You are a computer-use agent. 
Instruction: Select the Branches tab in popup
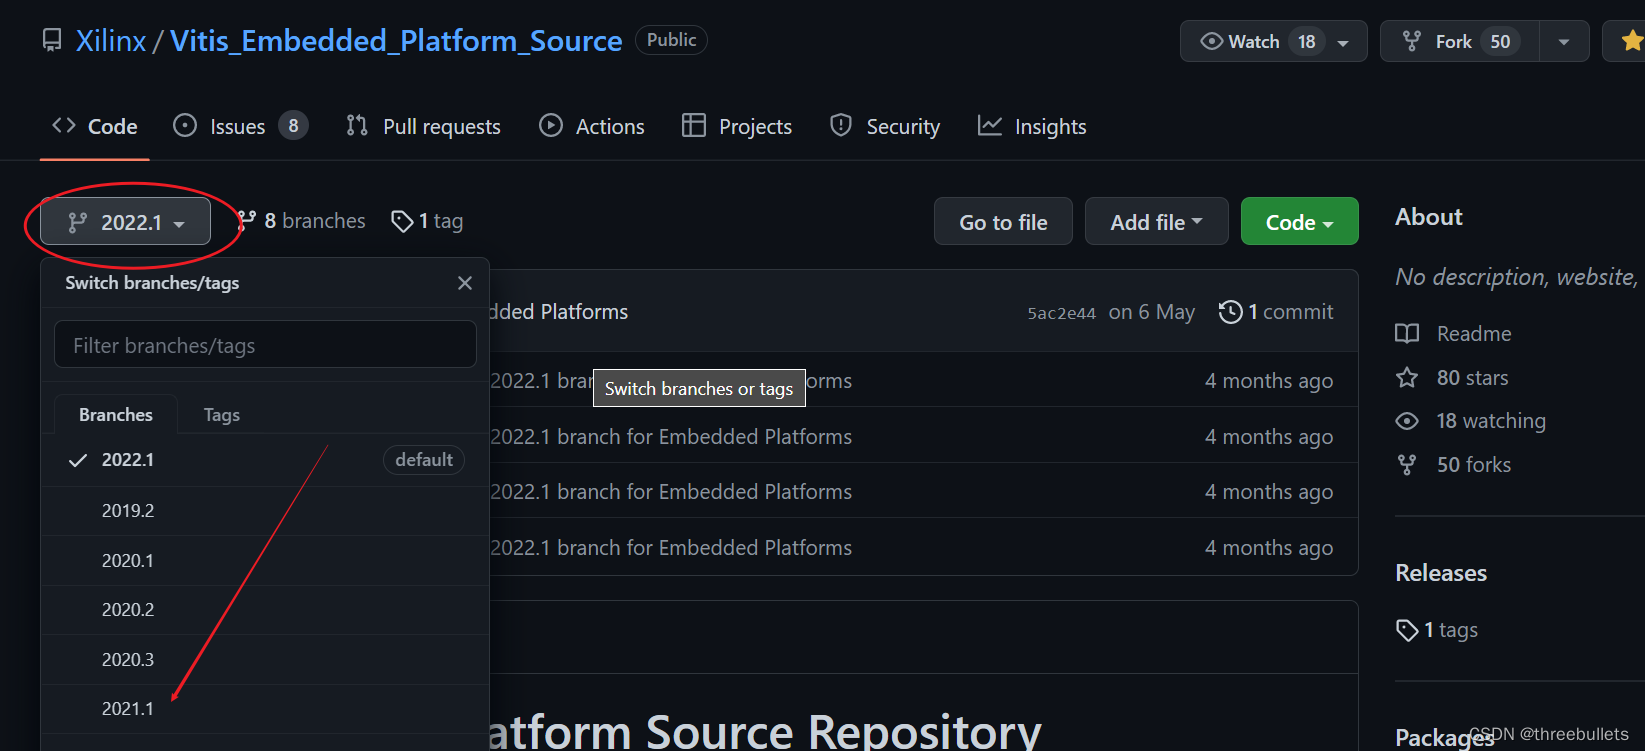click(116, 415)
